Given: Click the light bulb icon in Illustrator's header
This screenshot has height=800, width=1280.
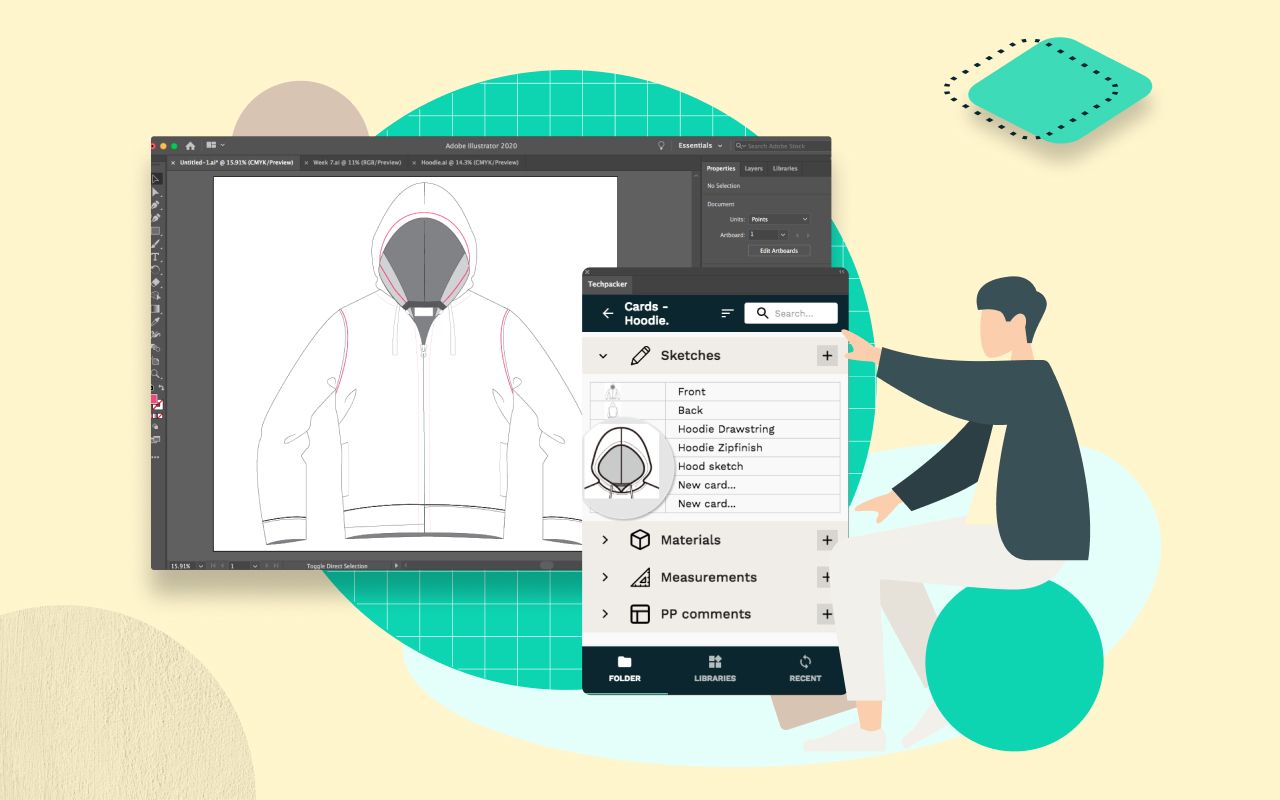Looking at the screenshot, I should [662, 145].
